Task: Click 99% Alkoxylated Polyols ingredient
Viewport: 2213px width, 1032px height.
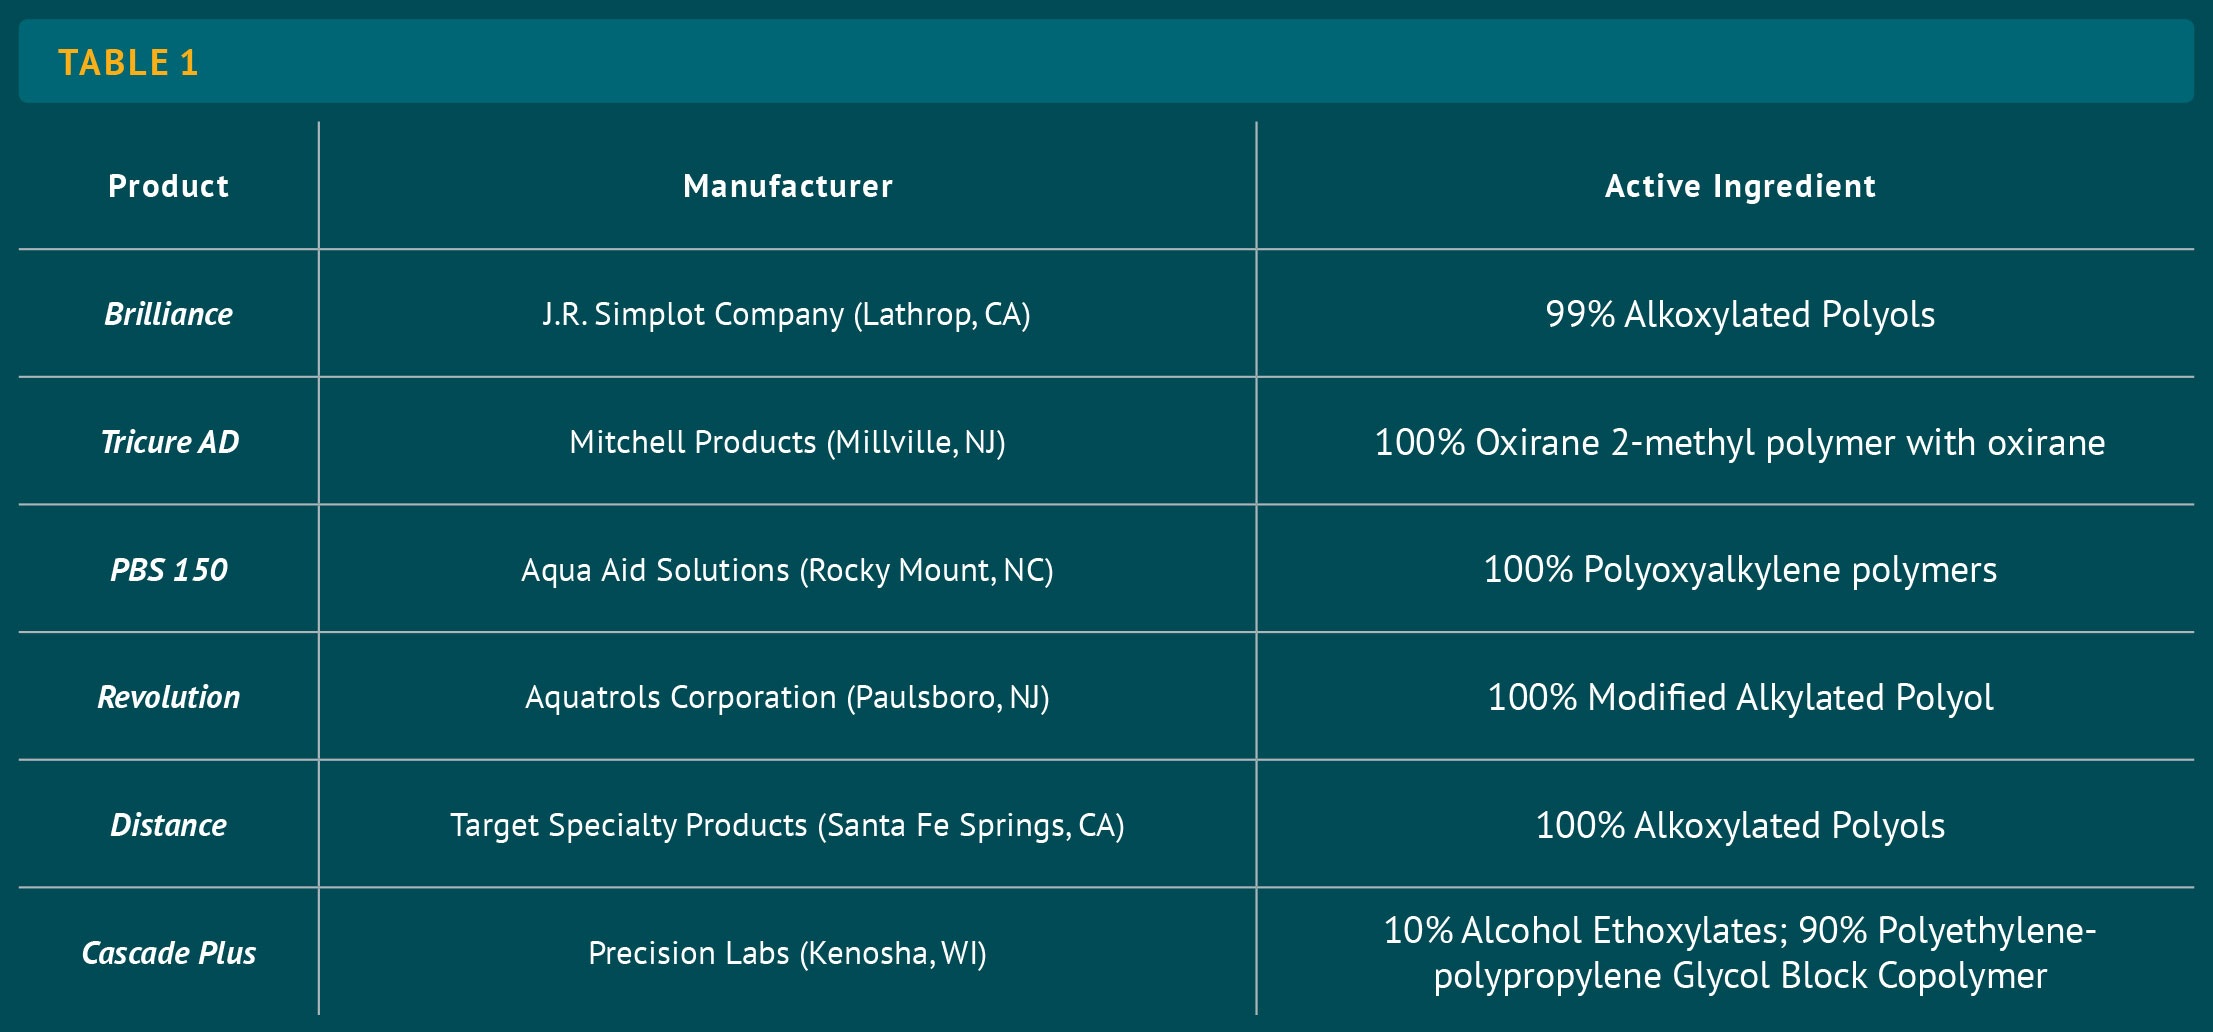Action: point(1740,314)
